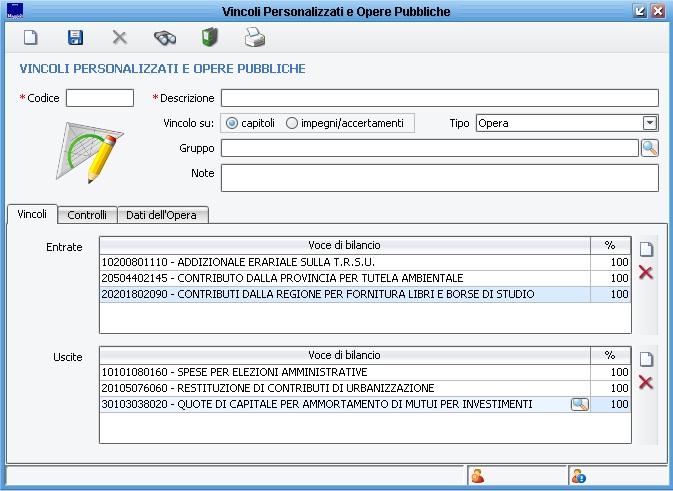Image resolution: width=673 pixels, height=491 pixels.
Task: Delete Entrate row with red X
Action: click(x=646, y=273)
